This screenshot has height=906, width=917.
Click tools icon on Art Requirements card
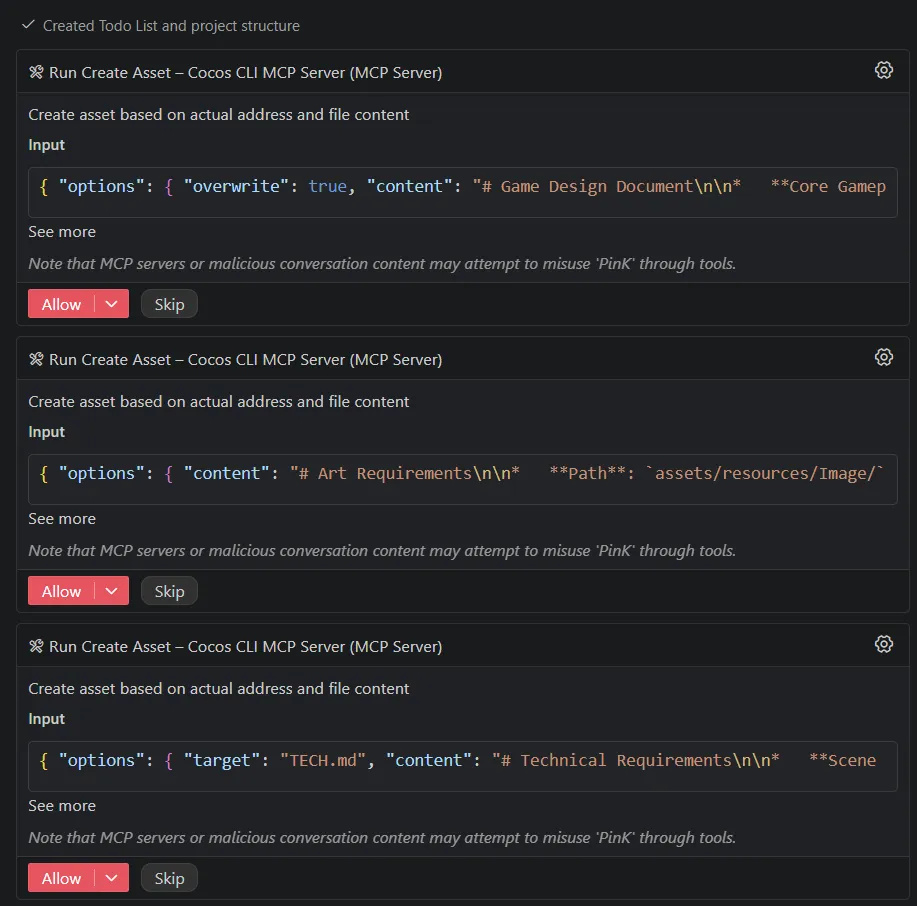pos(36,359)
